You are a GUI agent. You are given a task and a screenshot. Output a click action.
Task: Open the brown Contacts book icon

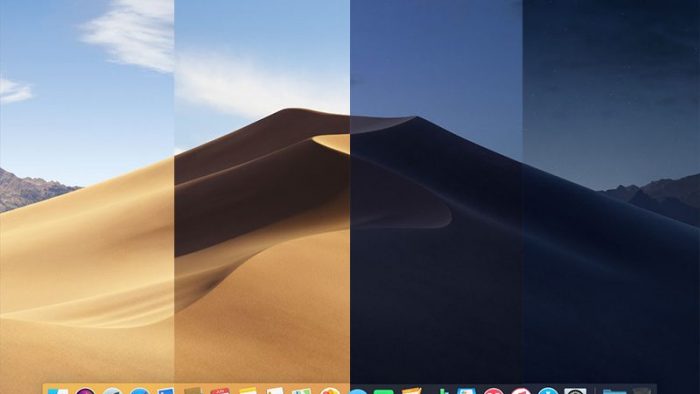[x=193, y=391]
